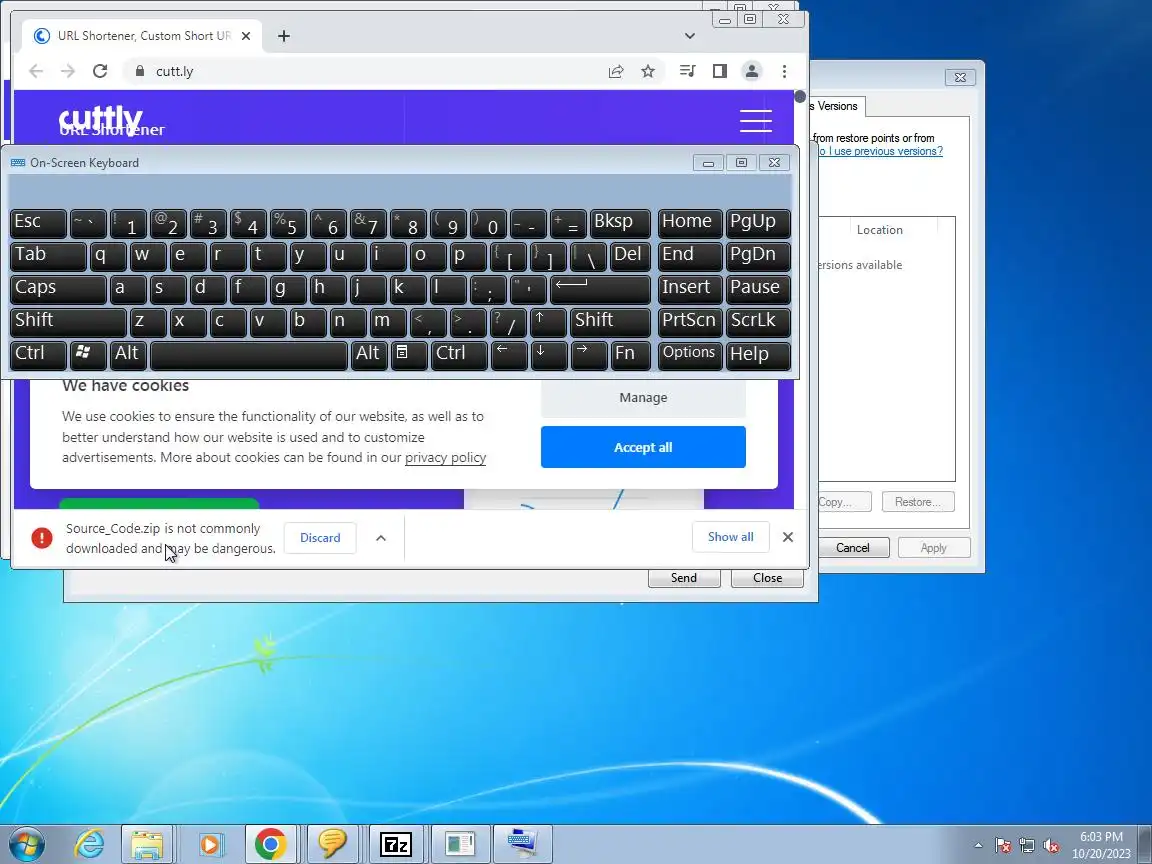Tap the Enter key on On-Screen Keyboard
This screenshot has height=864, width=1152.
[x=600, y=289]
